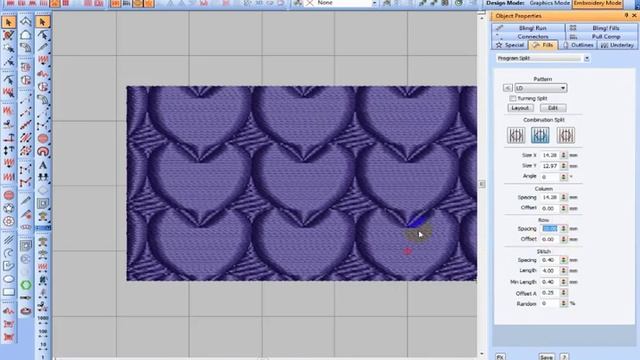Click the help question mark button
This screenshot has width=640, height=360.
564,357
